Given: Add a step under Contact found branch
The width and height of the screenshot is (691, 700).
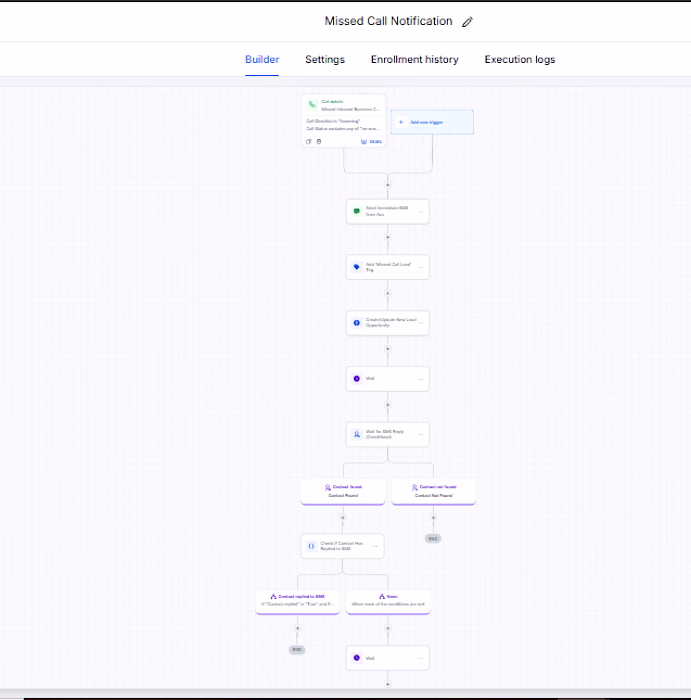Looking at the screenshot, I should (x=343, y=518).
